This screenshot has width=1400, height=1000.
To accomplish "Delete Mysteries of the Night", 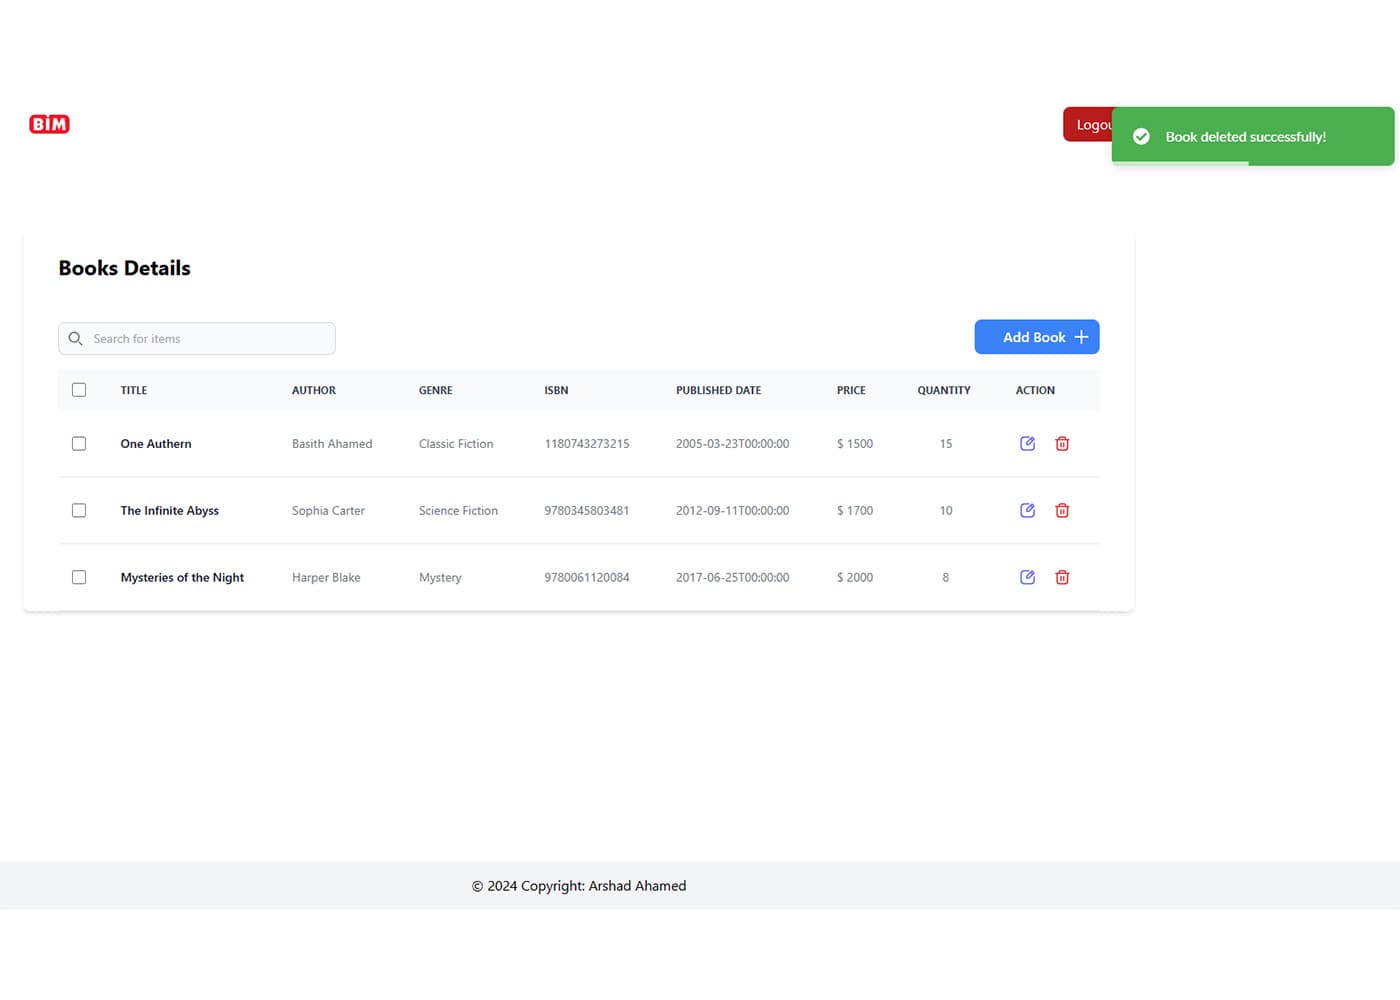I will coord(1062,577).
